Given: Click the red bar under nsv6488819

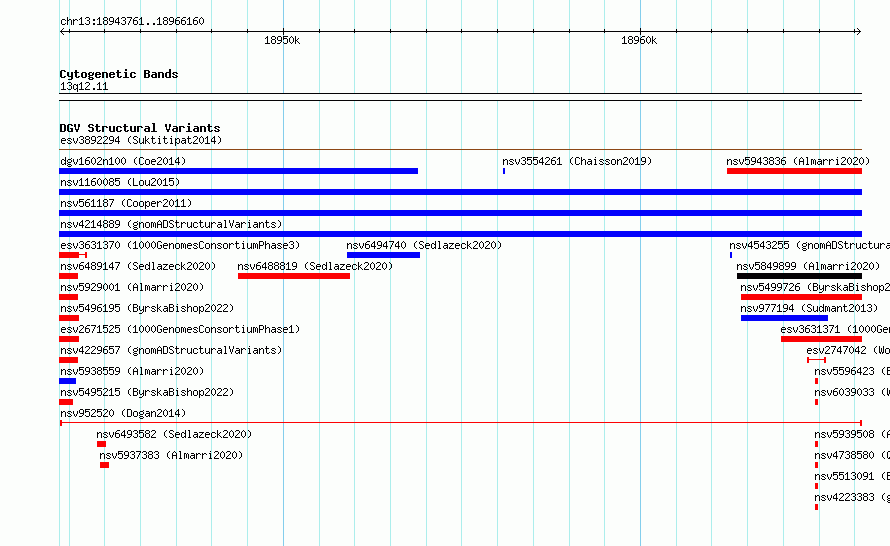Looking at the screenshot, I should pyautogui.click(x=294, y=276).
